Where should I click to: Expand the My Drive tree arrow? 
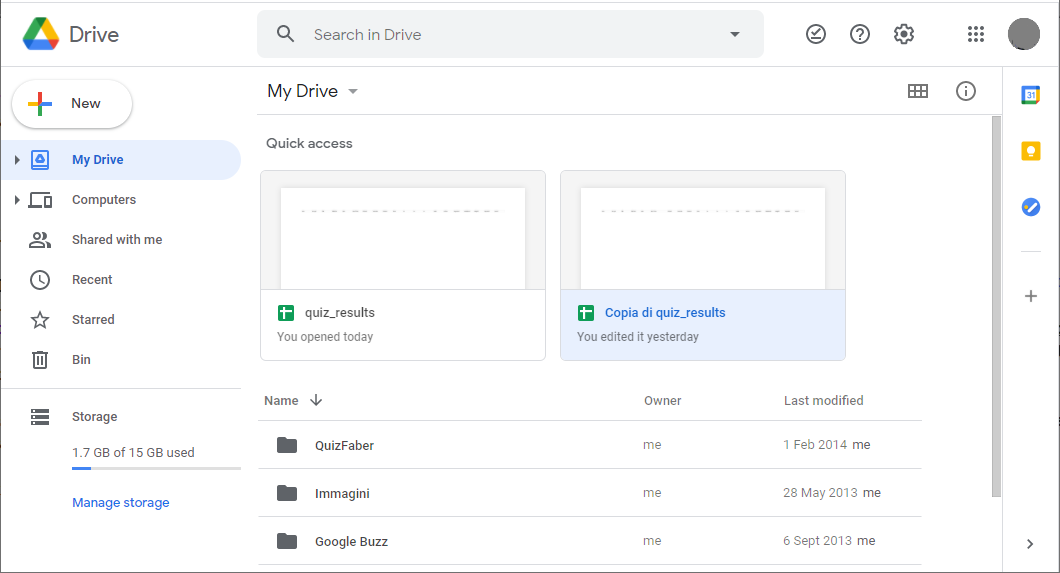pyautogui.click(x=17, y=160)
